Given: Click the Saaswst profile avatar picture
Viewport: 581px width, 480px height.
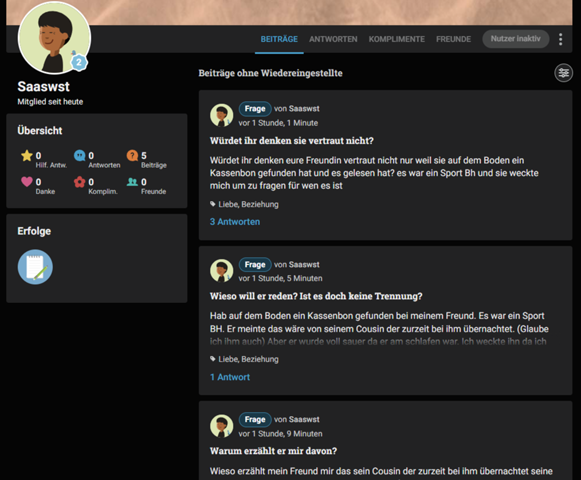Looking at the screenshot, I should (54, 38).
